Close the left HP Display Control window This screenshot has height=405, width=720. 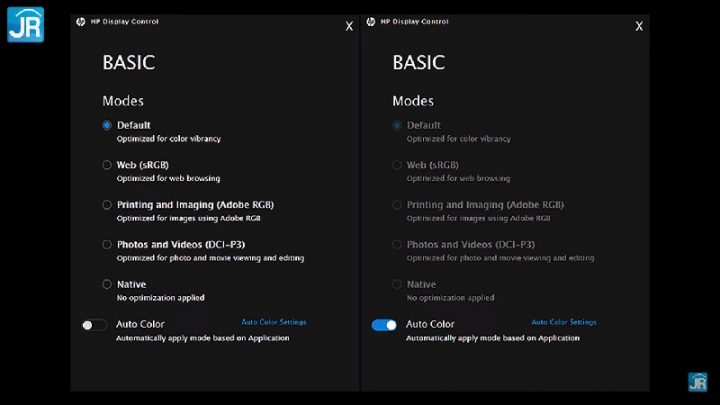[349, 27]
